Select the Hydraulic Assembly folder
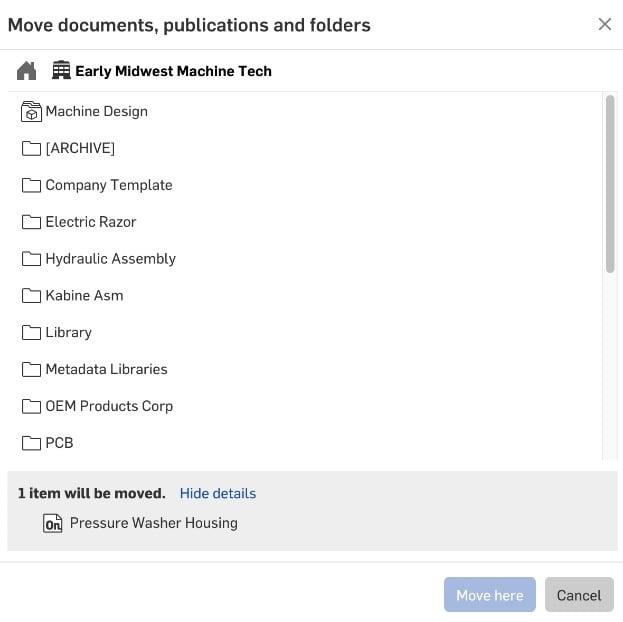This screenshot has height=622, width=623. (110, 259)
